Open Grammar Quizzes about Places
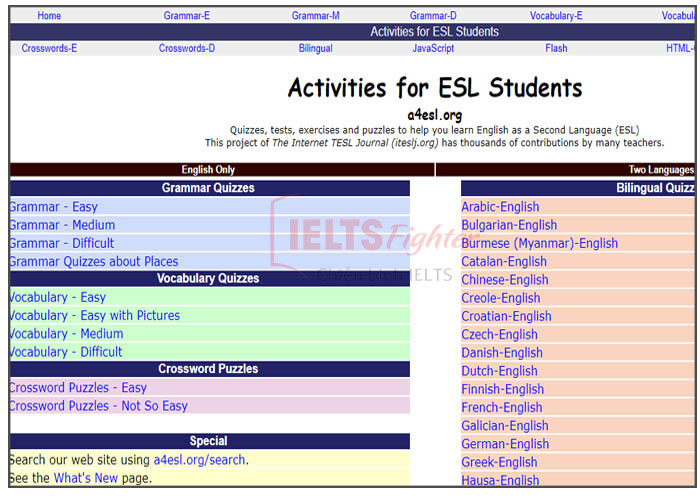The image size is (700, 496). pyautogui.click(x=94, y=262)
